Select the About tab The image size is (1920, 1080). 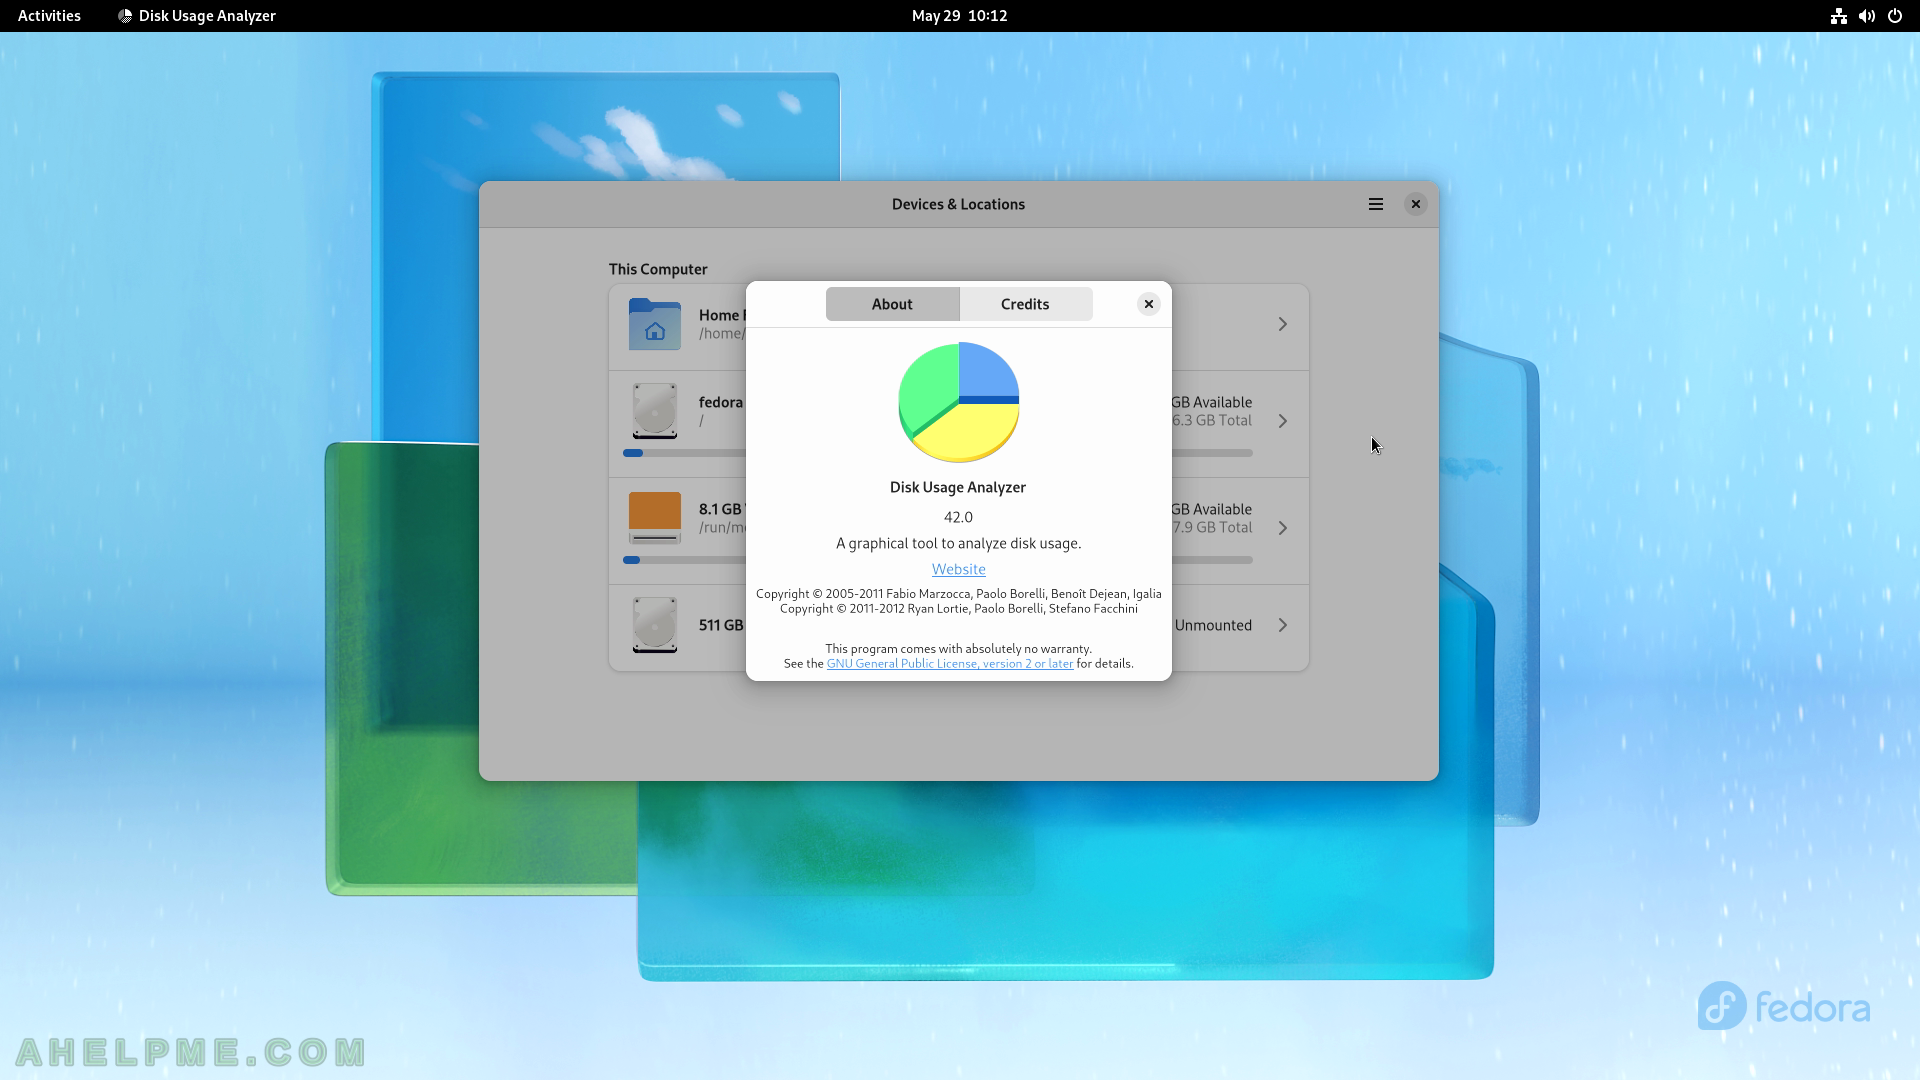tap(892, 304)
